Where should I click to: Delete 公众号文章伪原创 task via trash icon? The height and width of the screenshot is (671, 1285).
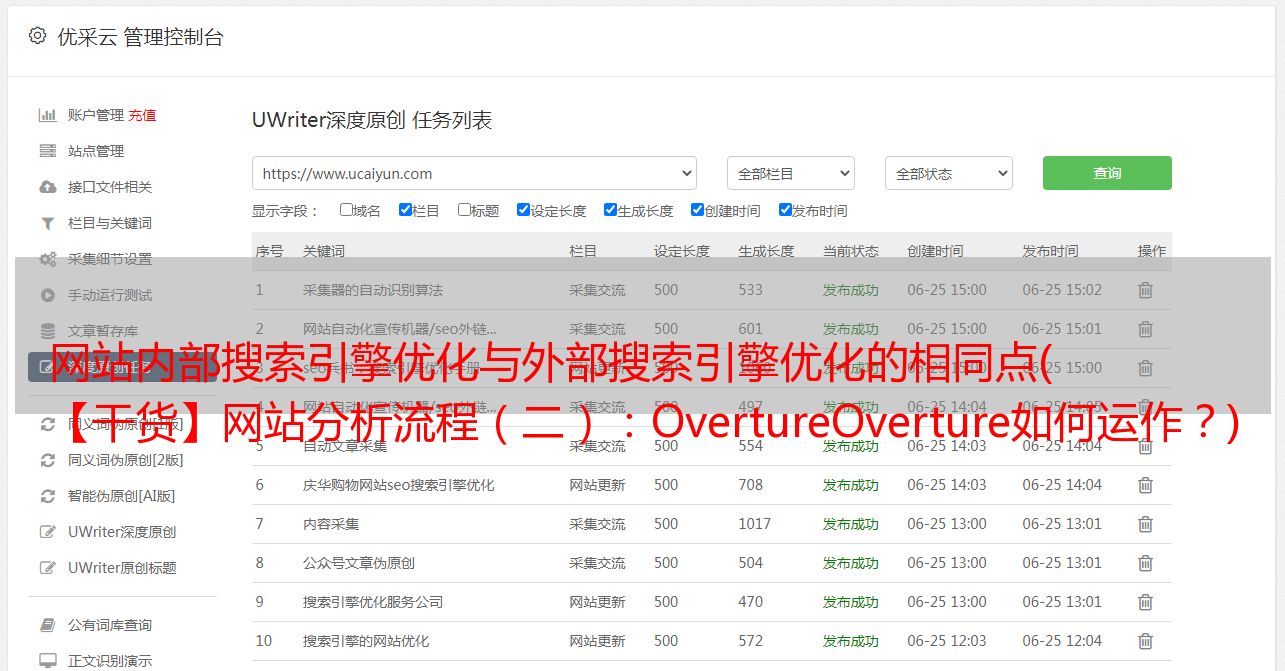click(1145, 563)
